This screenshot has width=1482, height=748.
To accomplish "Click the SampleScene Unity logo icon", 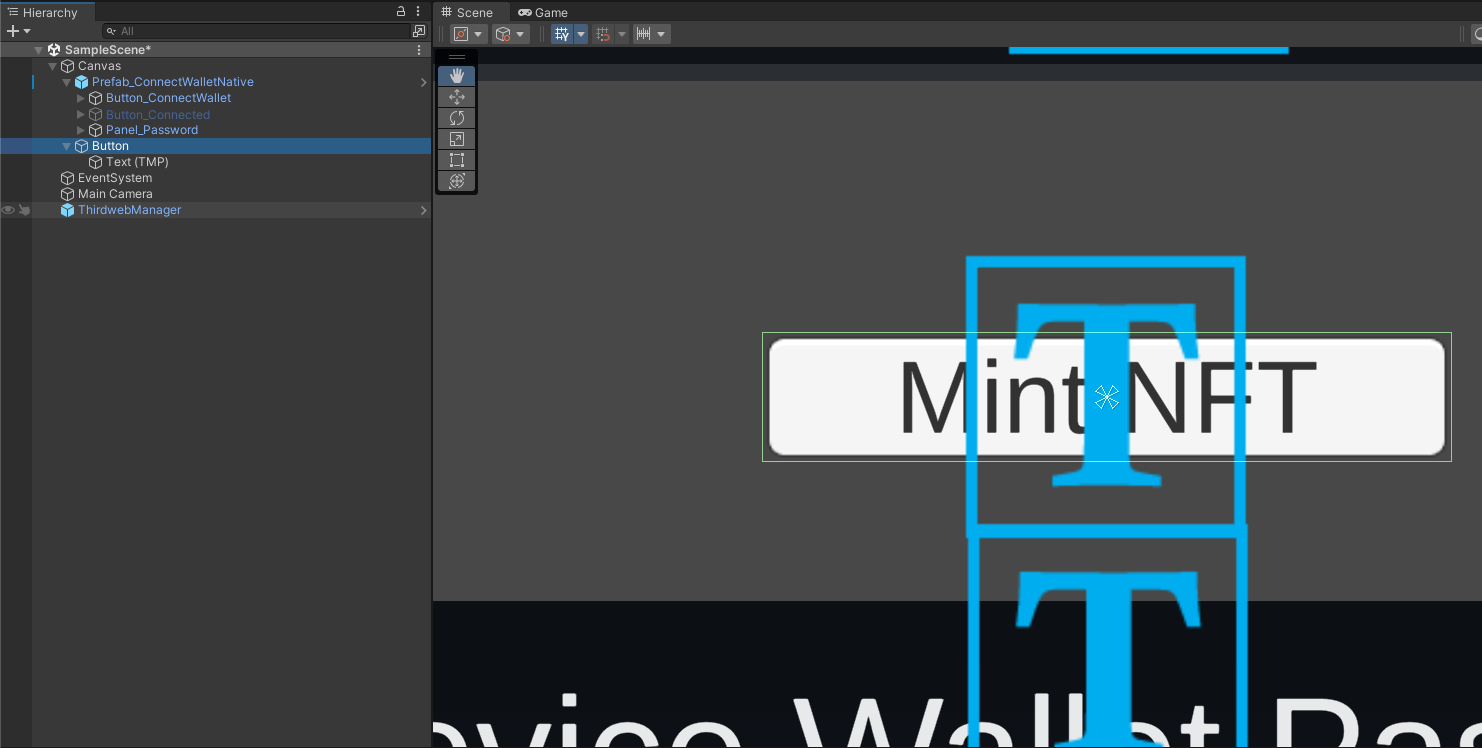I will tap(54, 50).
